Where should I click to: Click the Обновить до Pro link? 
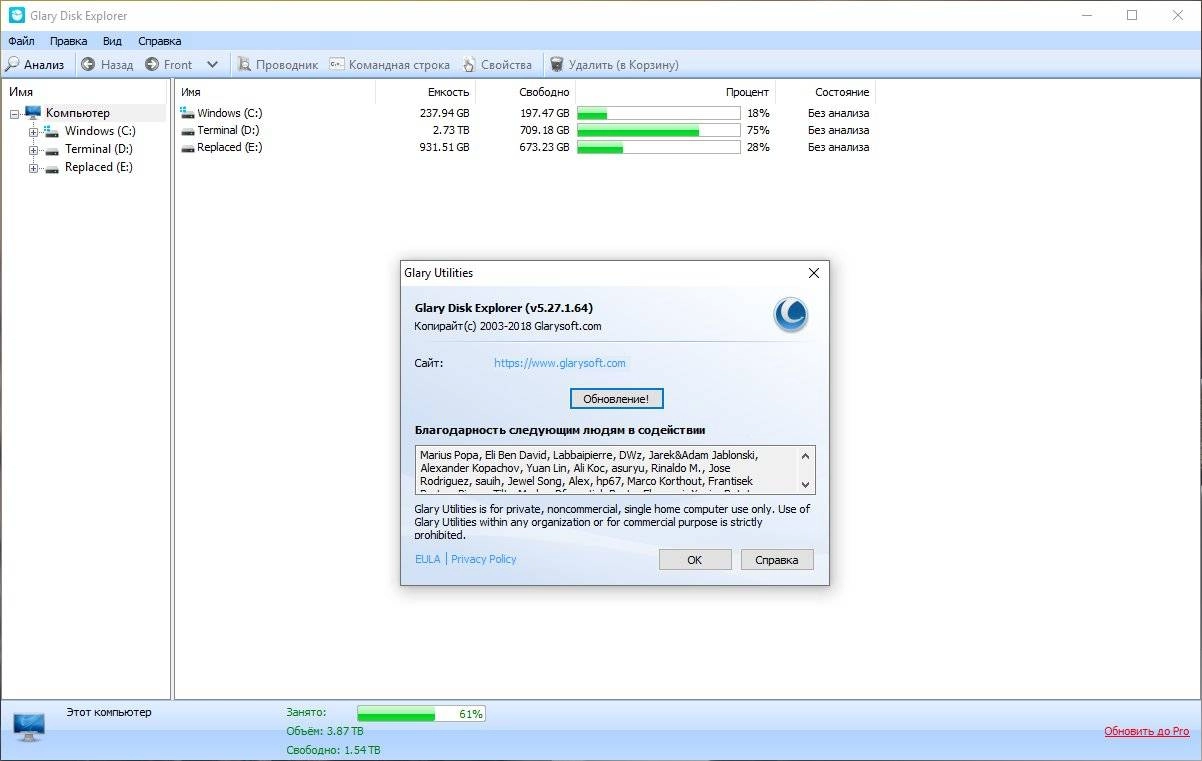(1146, 731)
